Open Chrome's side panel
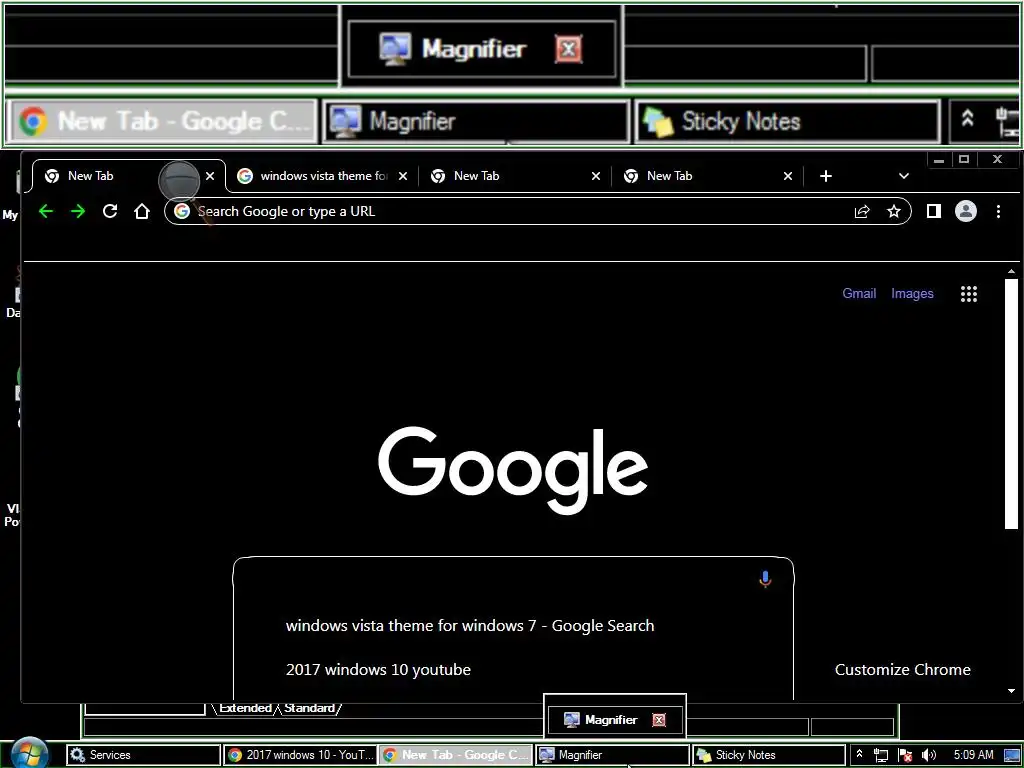 pyautogui.click(x=934, y=211)
